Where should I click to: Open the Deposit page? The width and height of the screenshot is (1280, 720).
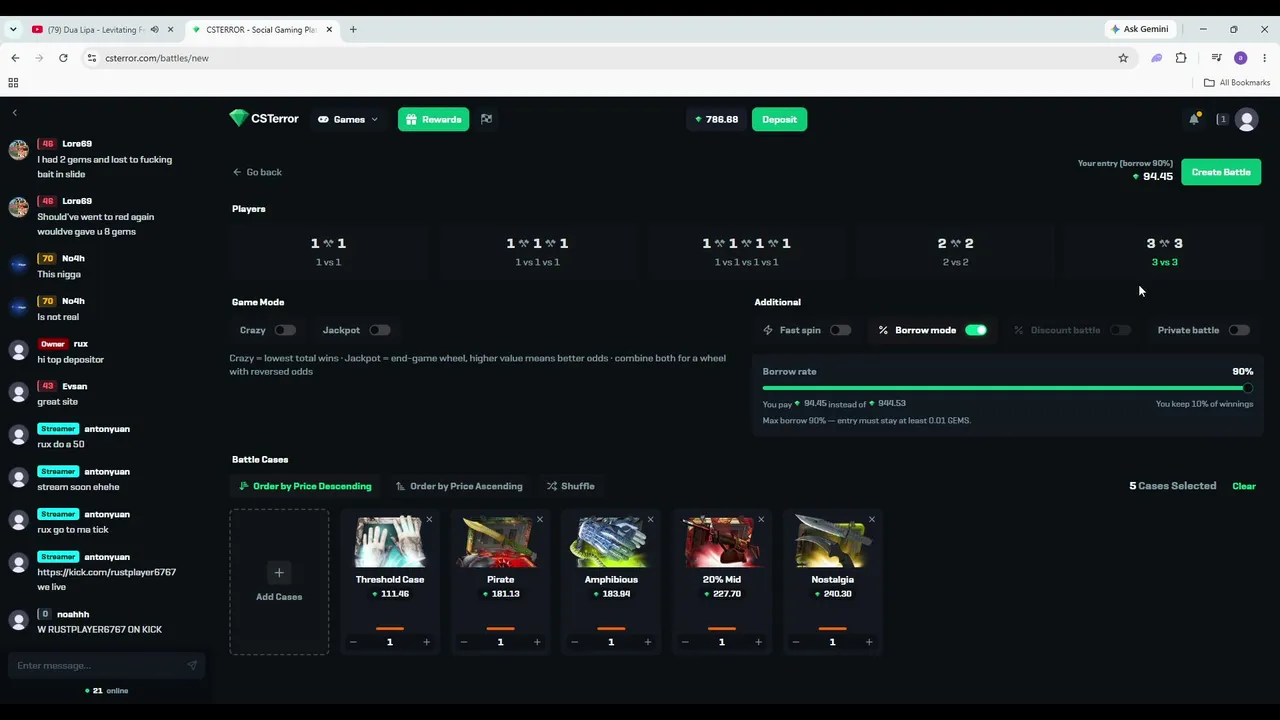pos(779,119)
